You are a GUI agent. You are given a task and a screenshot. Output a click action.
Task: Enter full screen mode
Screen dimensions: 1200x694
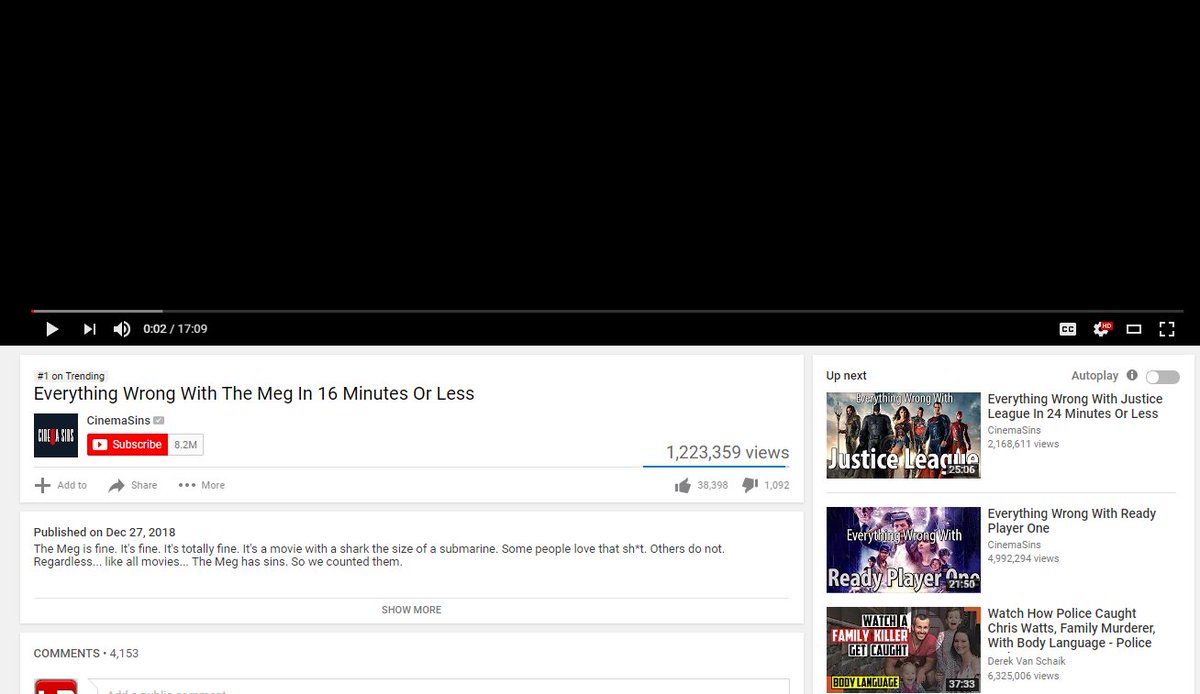(1166, 329)
